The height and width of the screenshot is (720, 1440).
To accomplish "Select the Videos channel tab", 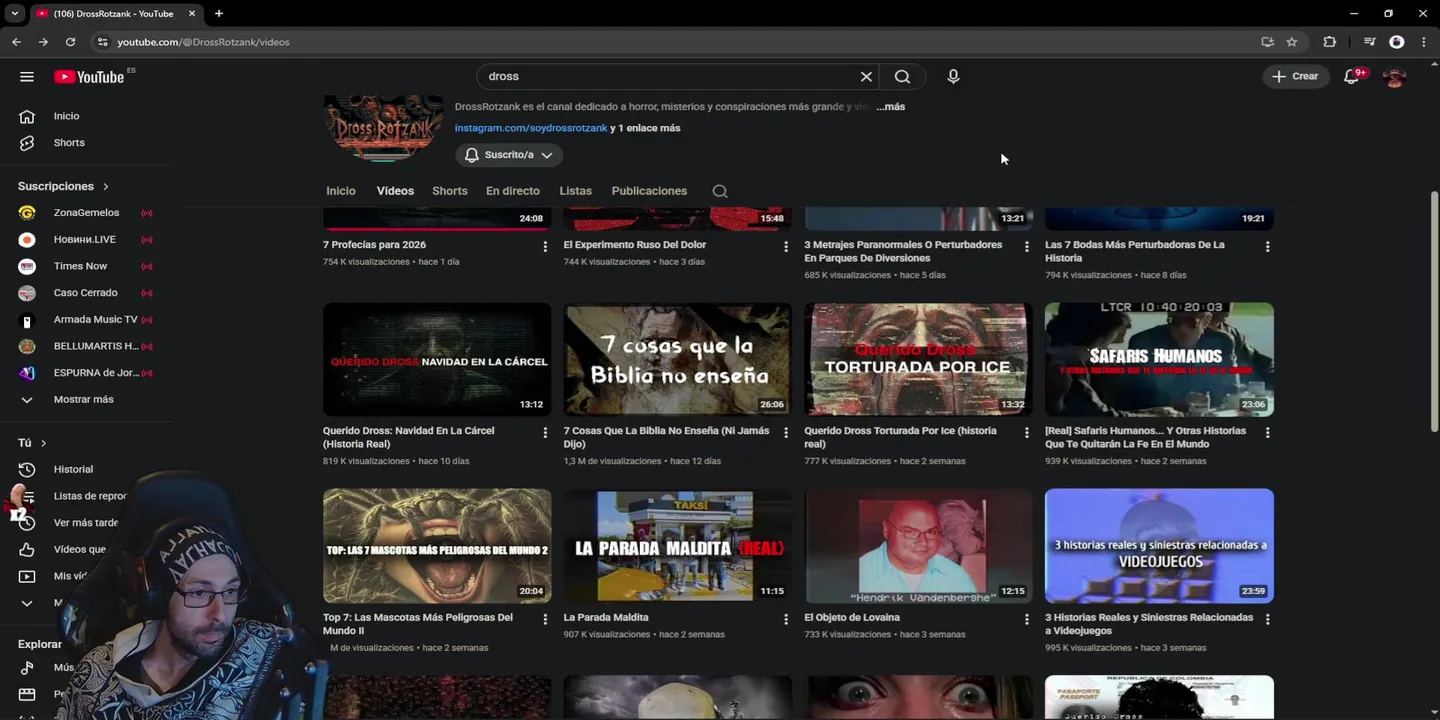I will pos(395,191).
